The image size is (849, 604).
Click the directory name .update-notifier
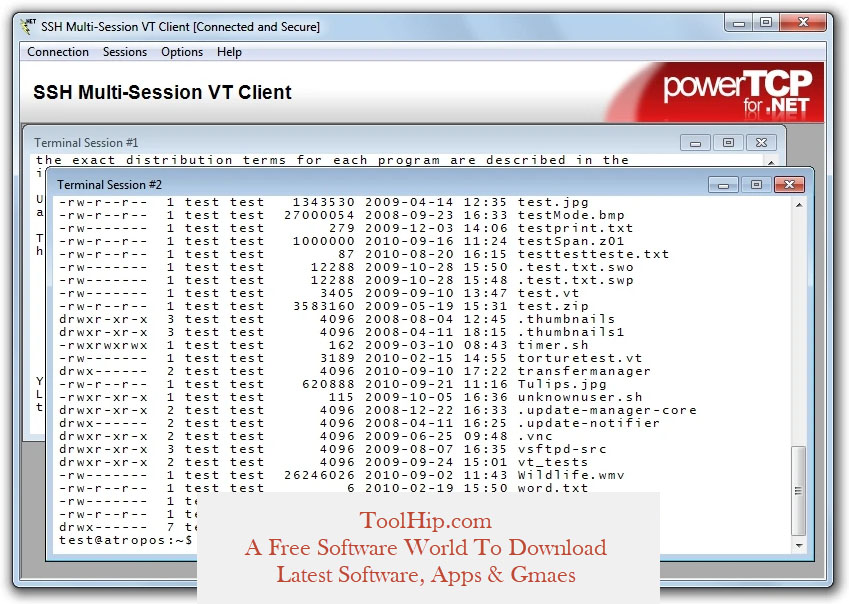point(589,423)
